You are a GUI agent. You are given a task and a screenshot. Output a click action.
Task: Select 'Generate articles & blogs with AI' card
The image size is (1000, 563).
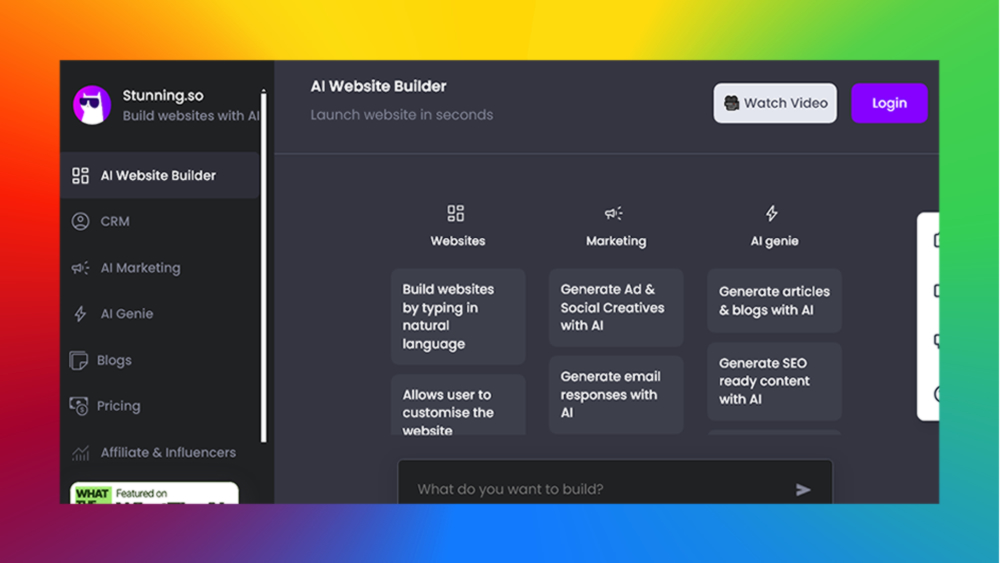[x=774, y=300]
